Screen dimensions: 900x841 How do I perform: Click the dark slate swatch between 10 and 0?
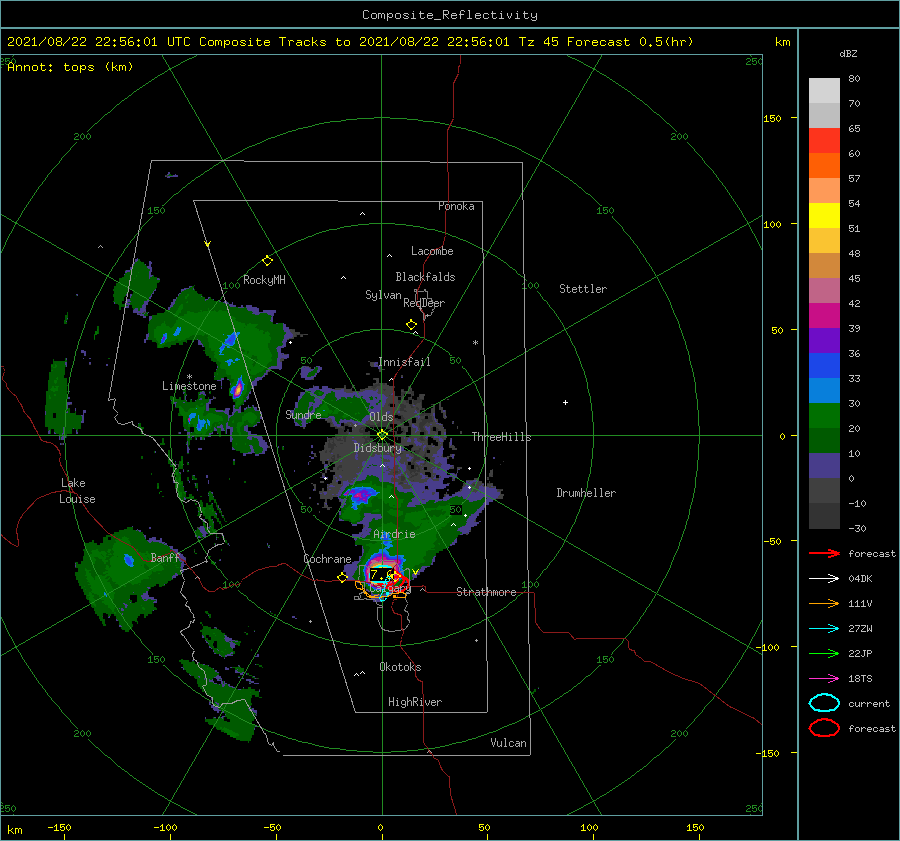point(824,466)
